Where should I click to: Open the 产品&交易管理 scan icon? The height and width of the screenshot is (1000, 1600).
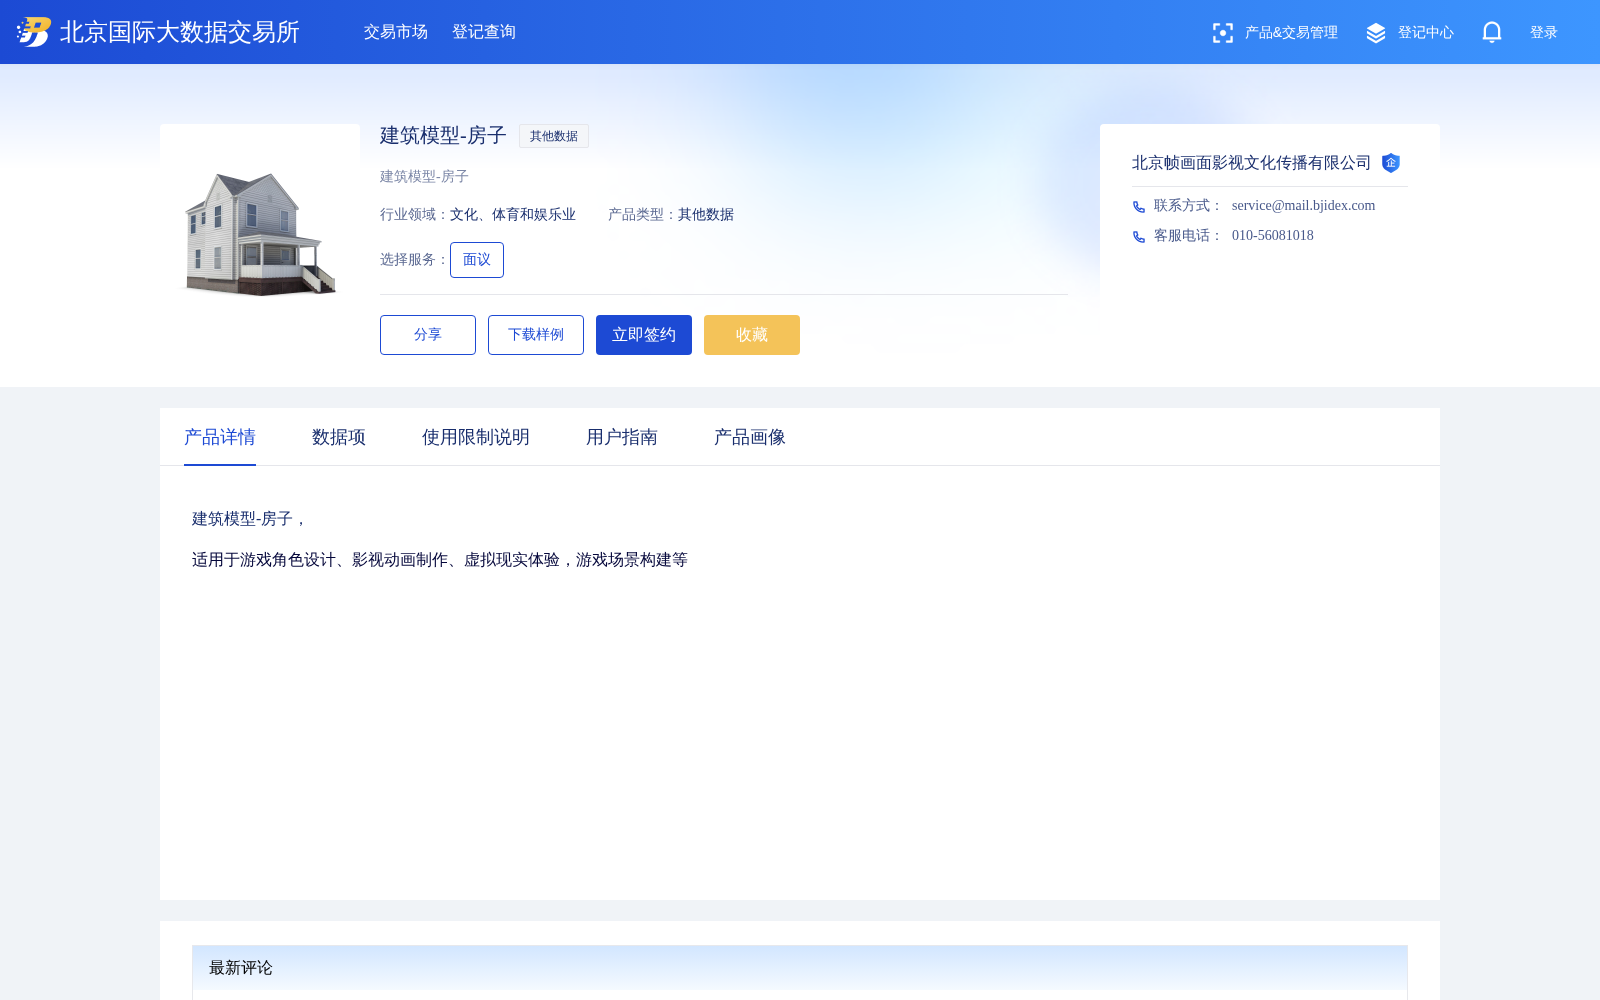click(x=1222, y=33)
